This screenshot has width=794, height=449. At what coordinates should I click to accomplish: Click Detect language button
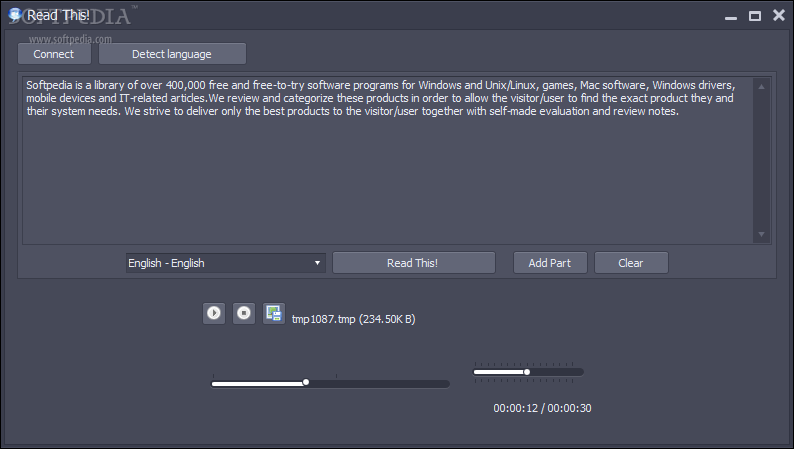(x=172, y=54)
